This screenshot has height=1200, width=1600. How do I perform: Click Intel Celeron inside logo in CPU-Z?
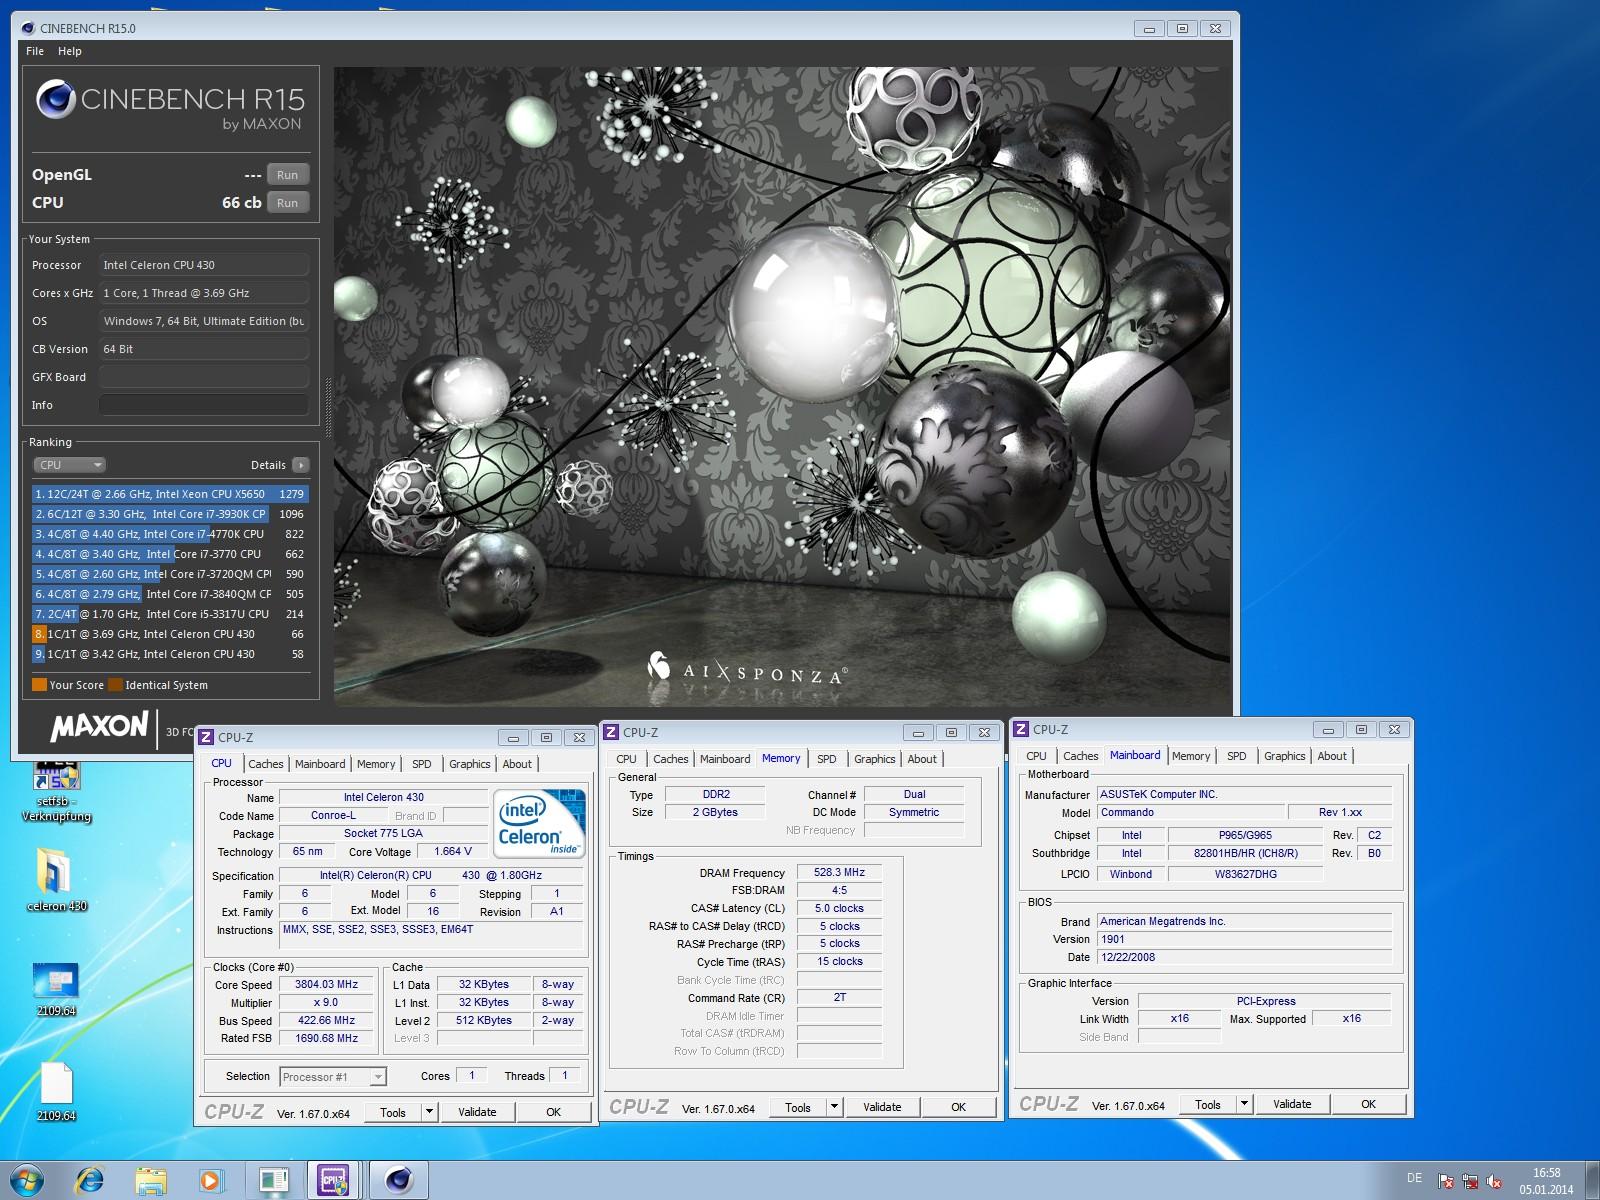click(539, 824)
